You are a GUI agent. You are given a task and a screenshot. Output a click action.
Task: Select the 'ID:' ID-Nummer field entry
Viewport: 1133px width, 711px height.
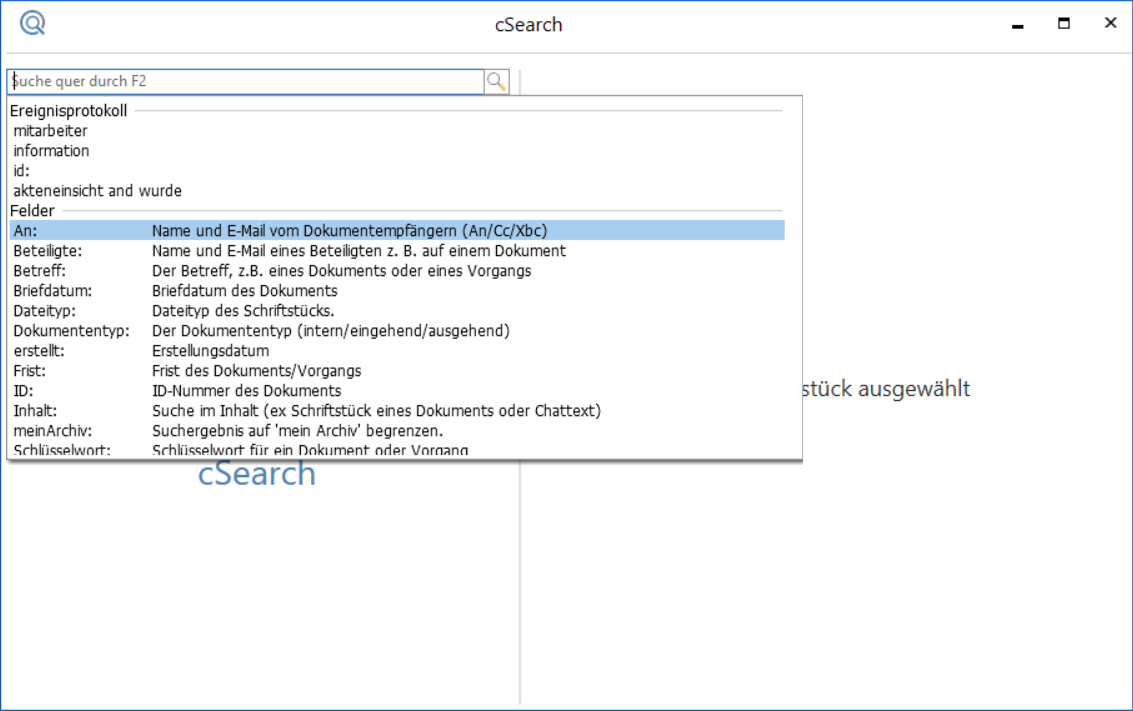pos(397,391)
